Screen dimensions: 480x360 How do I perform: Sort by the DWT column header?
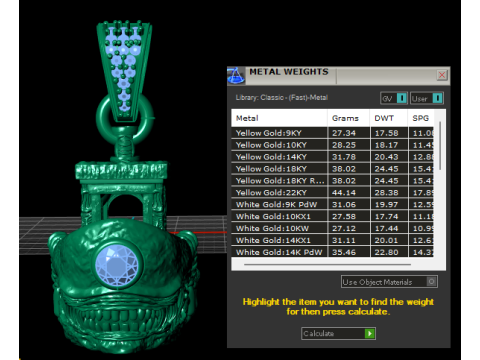tap(389, 118)
